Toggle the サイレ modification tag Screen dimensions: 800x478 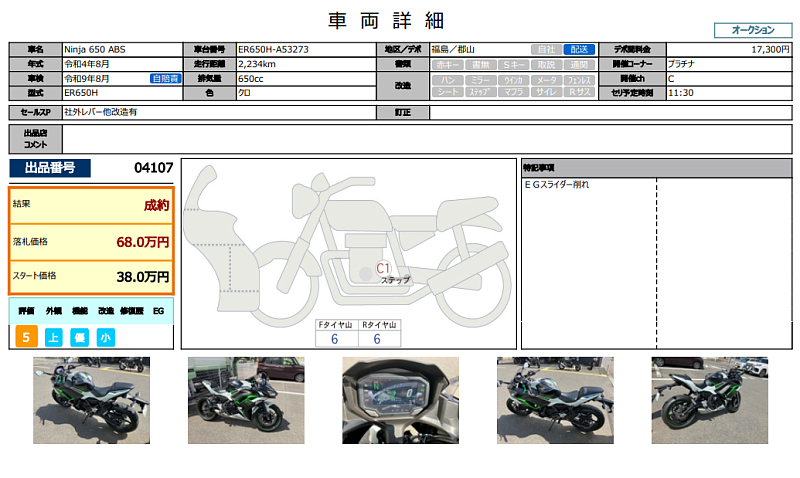pyautogui.click(x=546, y=92)
